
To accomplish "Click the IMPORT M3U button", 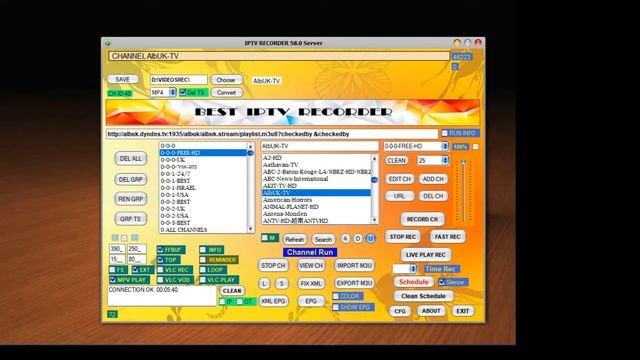I will click(354, 266).
